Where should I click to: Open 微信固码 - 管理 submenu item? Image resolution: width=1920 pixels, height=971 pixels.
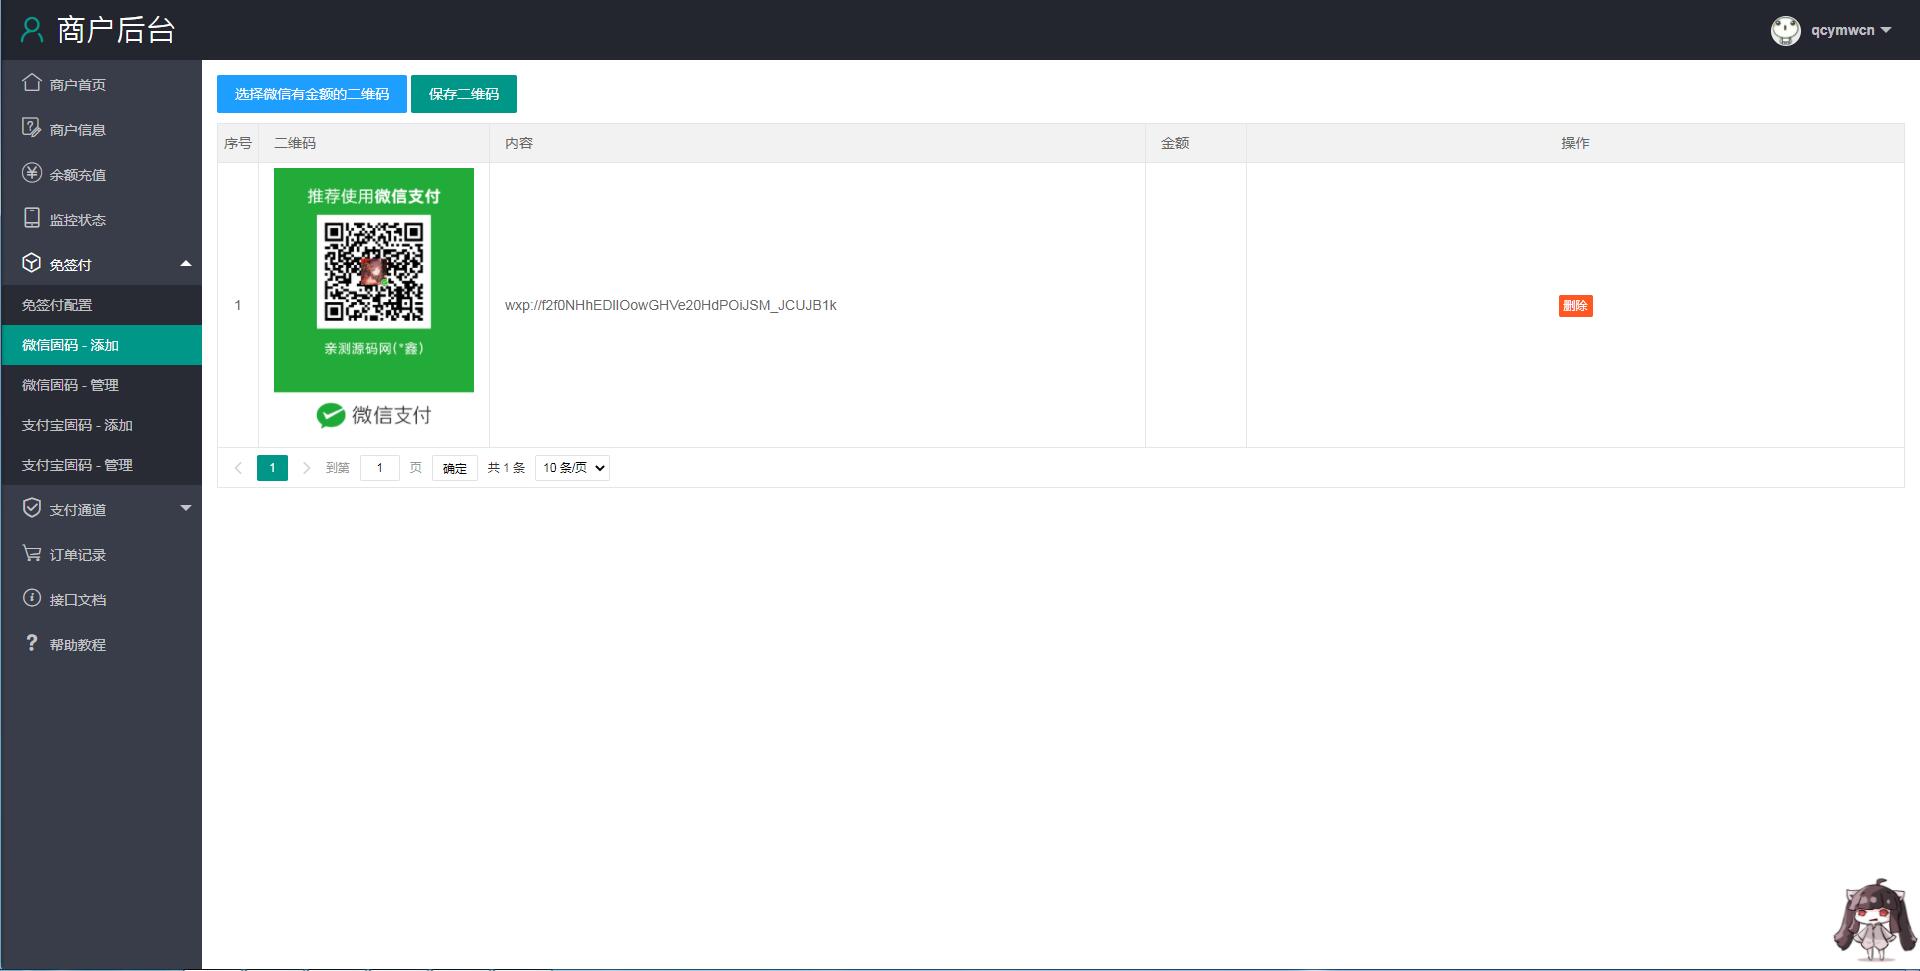pyautogui.click(x=101, y=385)
